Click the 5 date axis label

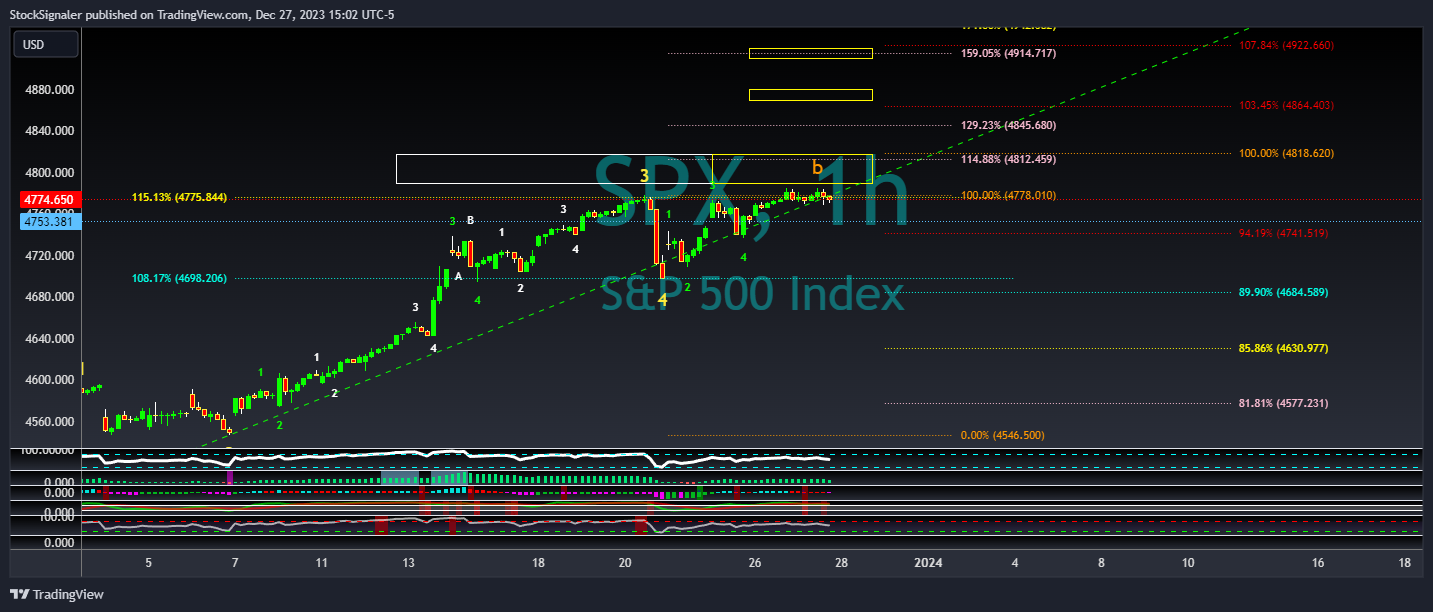[148, 563]
